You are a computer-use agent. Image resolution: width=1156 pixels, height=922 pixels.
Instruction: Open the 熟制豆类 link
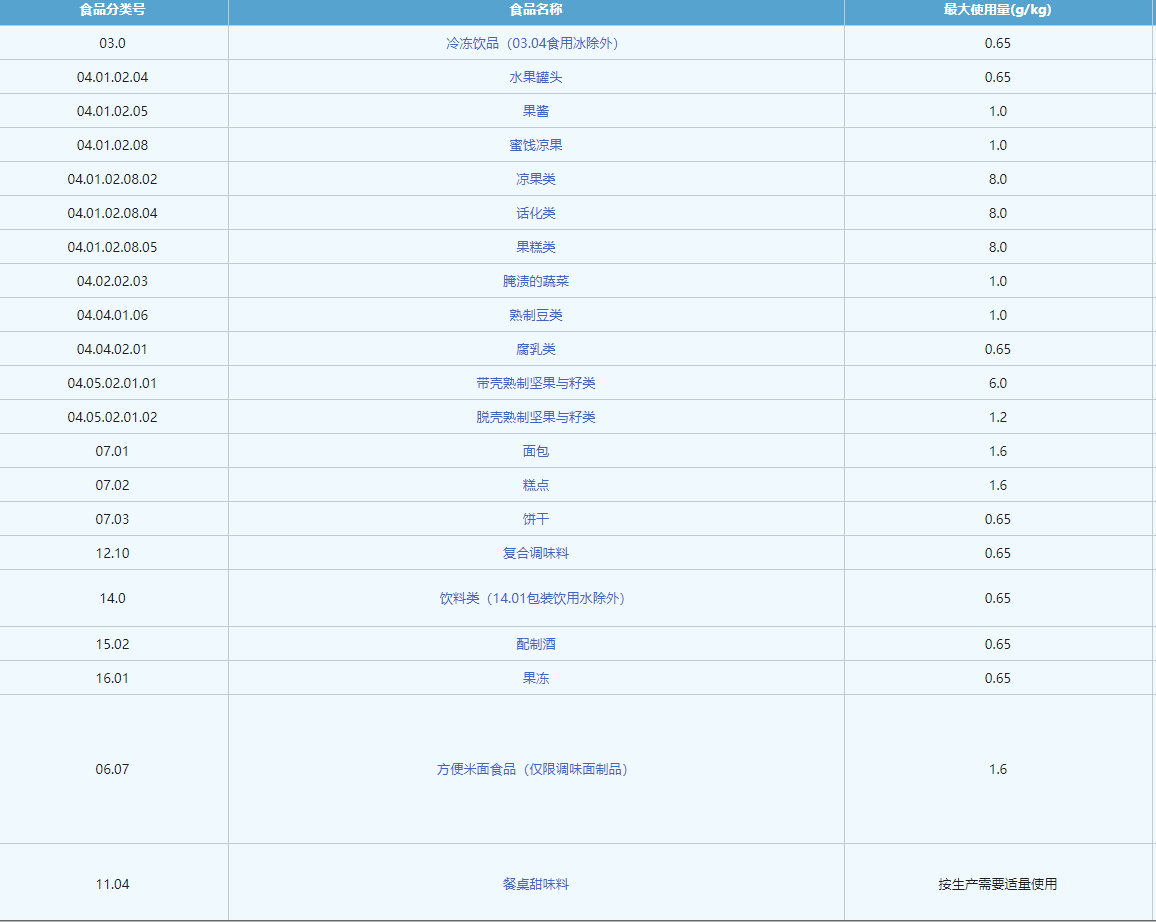535,315
